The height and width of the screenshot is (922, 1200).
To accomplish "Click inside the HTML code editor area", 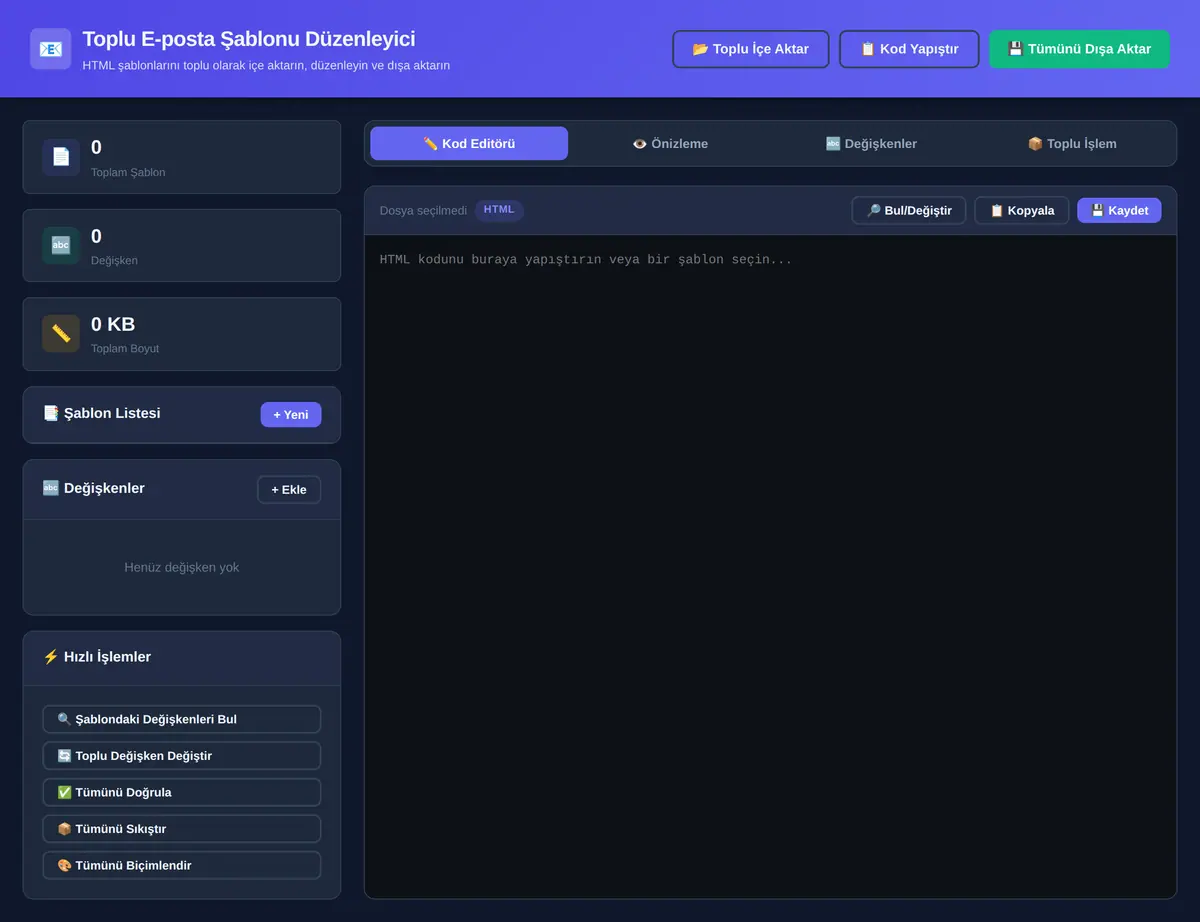I will 770,566.
